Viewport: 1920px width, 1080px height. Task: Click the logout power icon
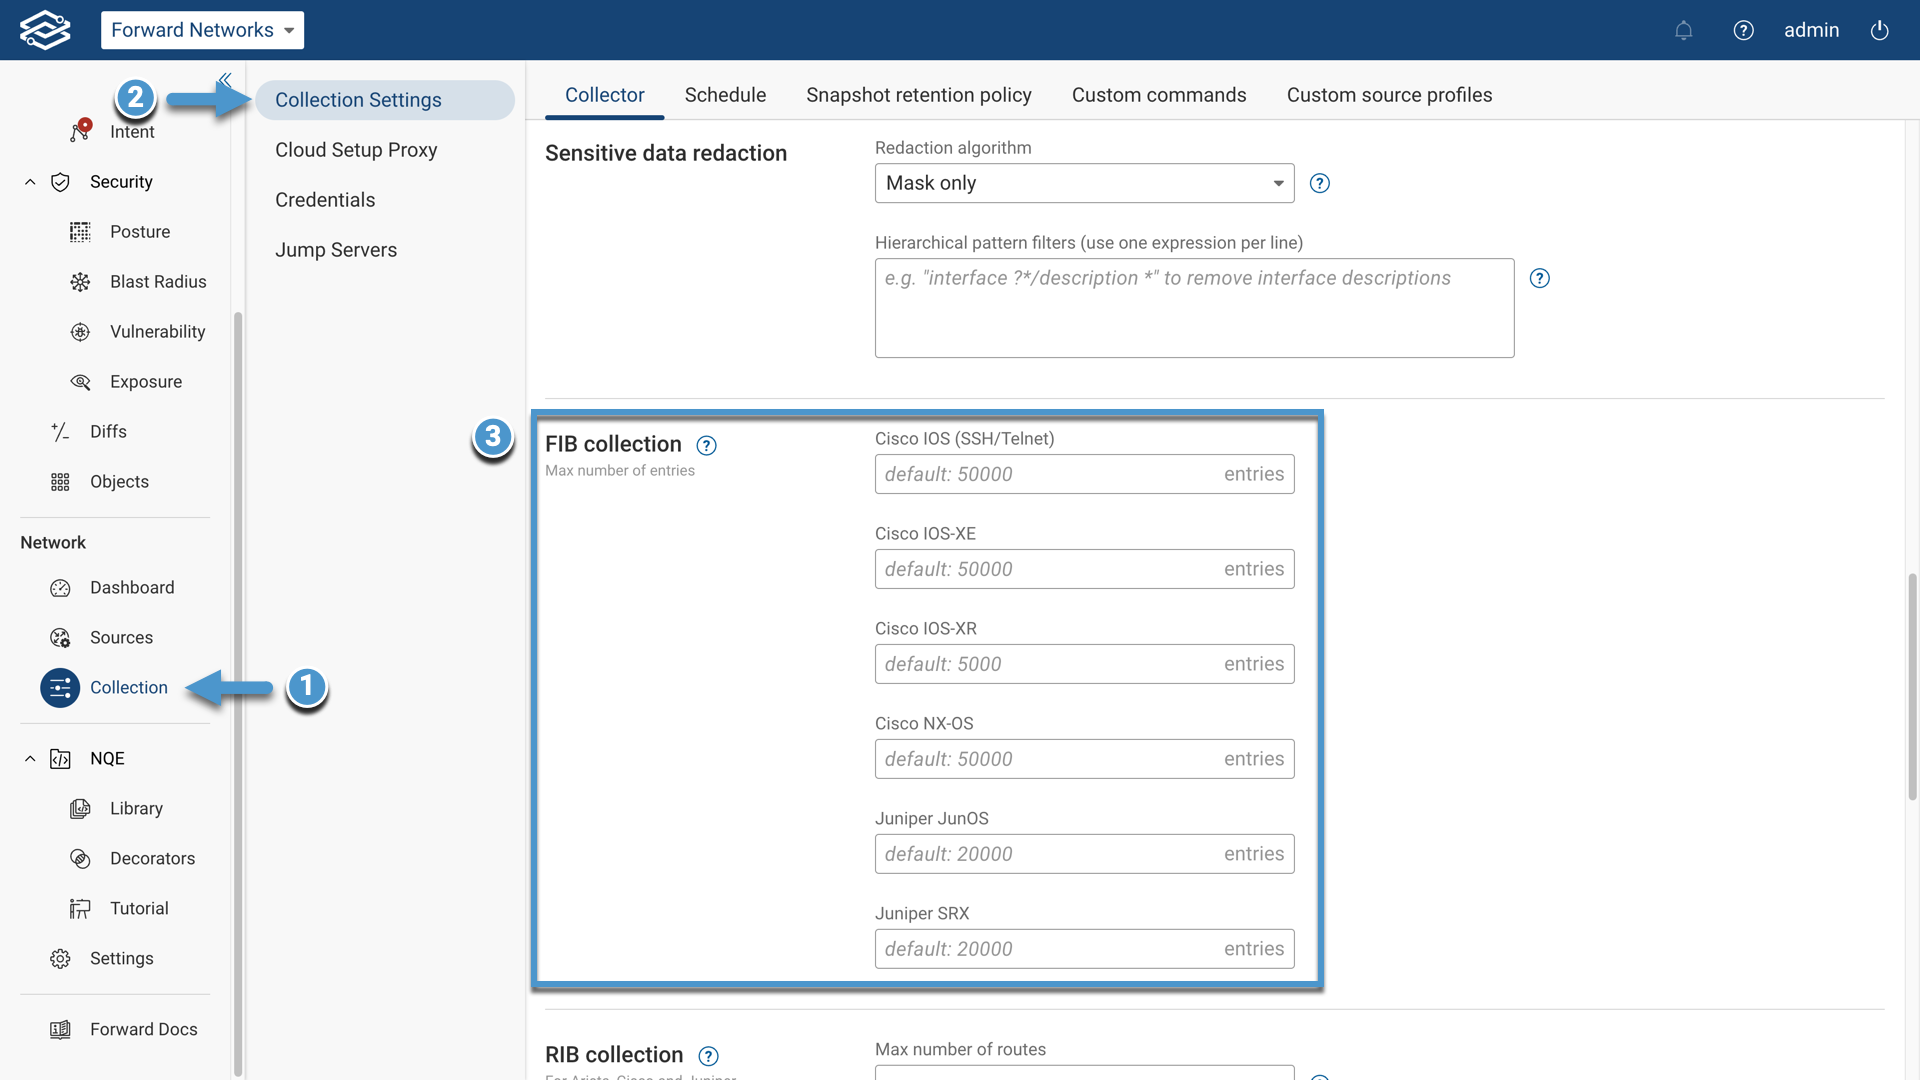click(x=1879, y=30)
